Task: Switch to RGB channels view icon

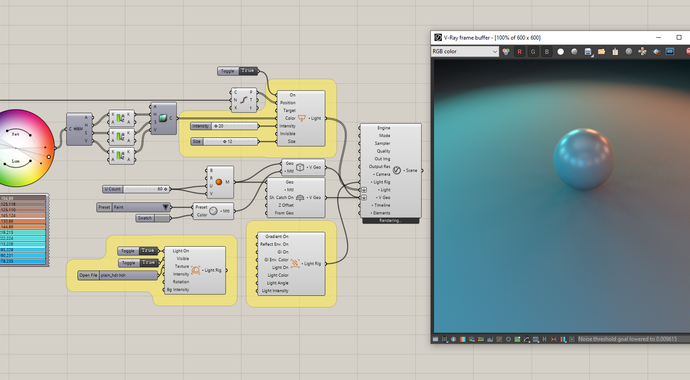Action: [x=506, y=51]
